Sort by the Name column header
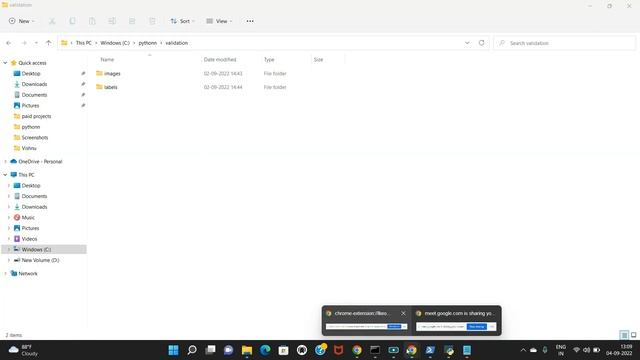This screenshot has height=360, width=640. (x=107, y=60)
